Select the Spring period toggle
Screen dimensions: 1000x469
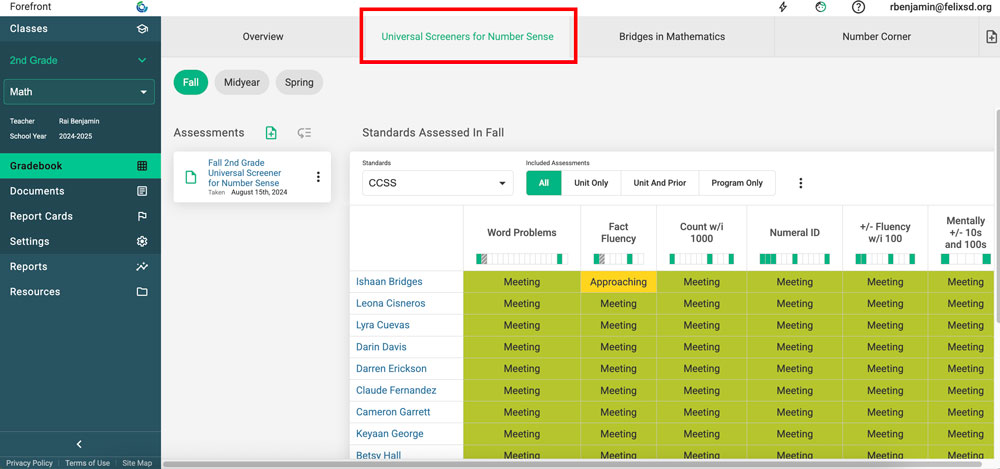pyautogui.click(x=299, y=82)
